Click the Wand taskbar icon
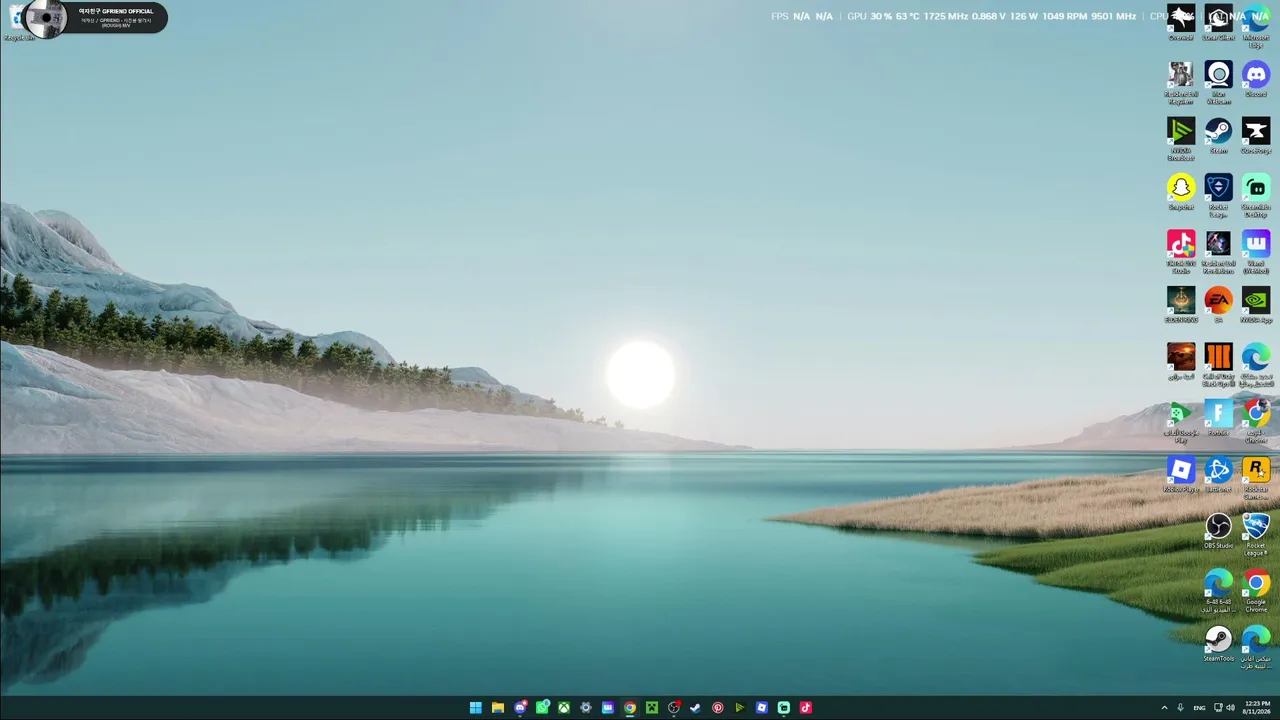This screenshot has height=720, width=1280. (x=608, y=708)
